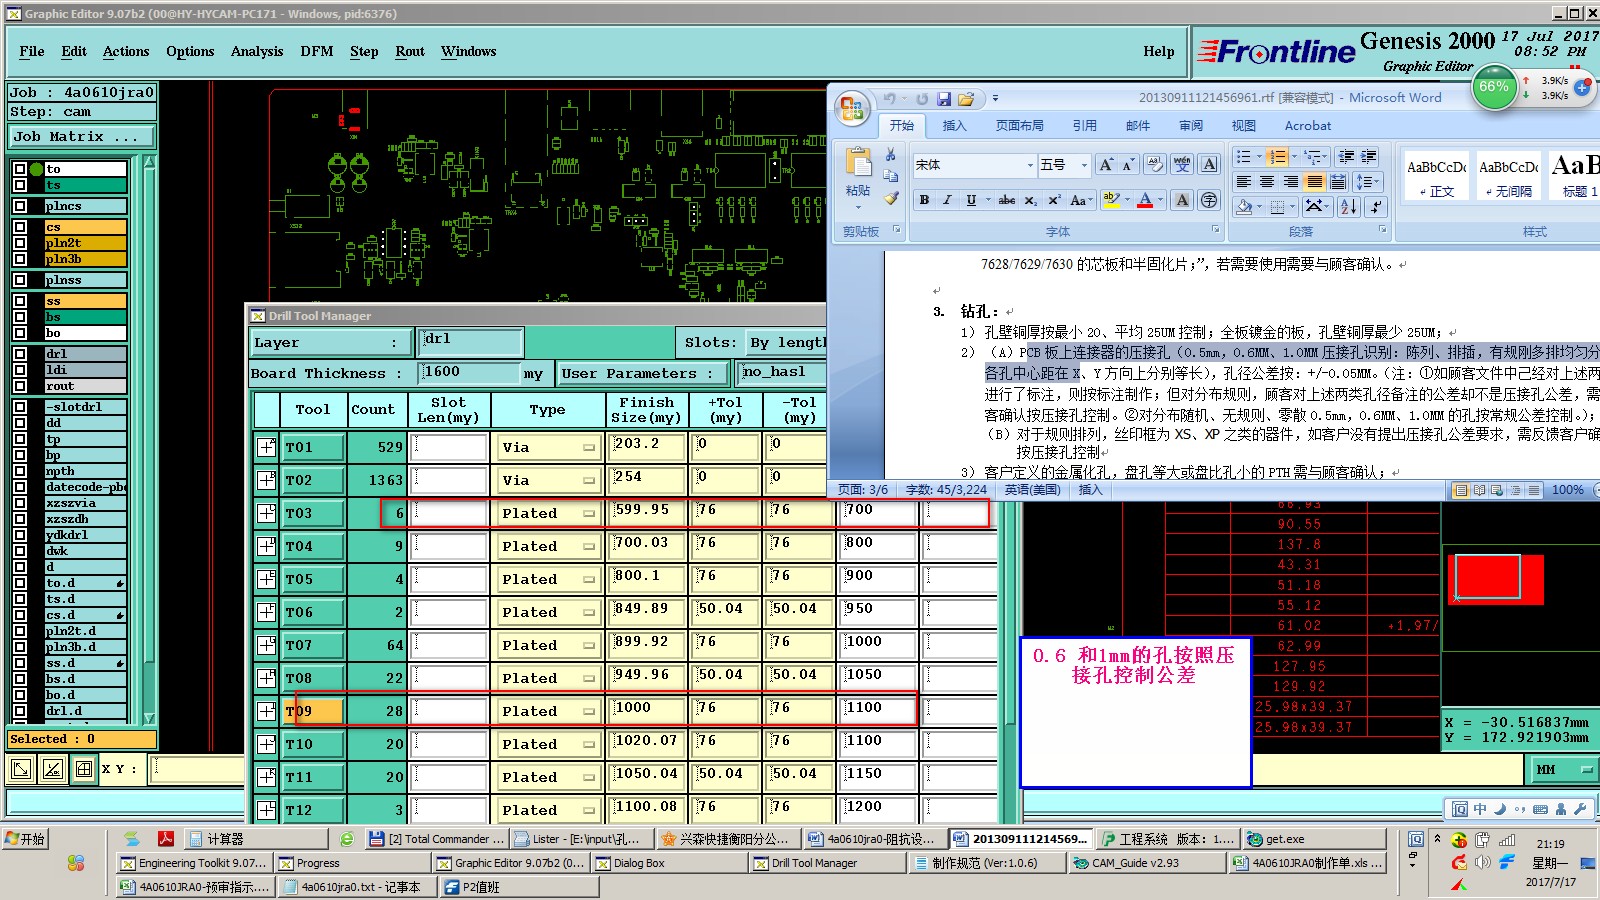Click the Windows Start button
1600x900 pixels.
26,839
